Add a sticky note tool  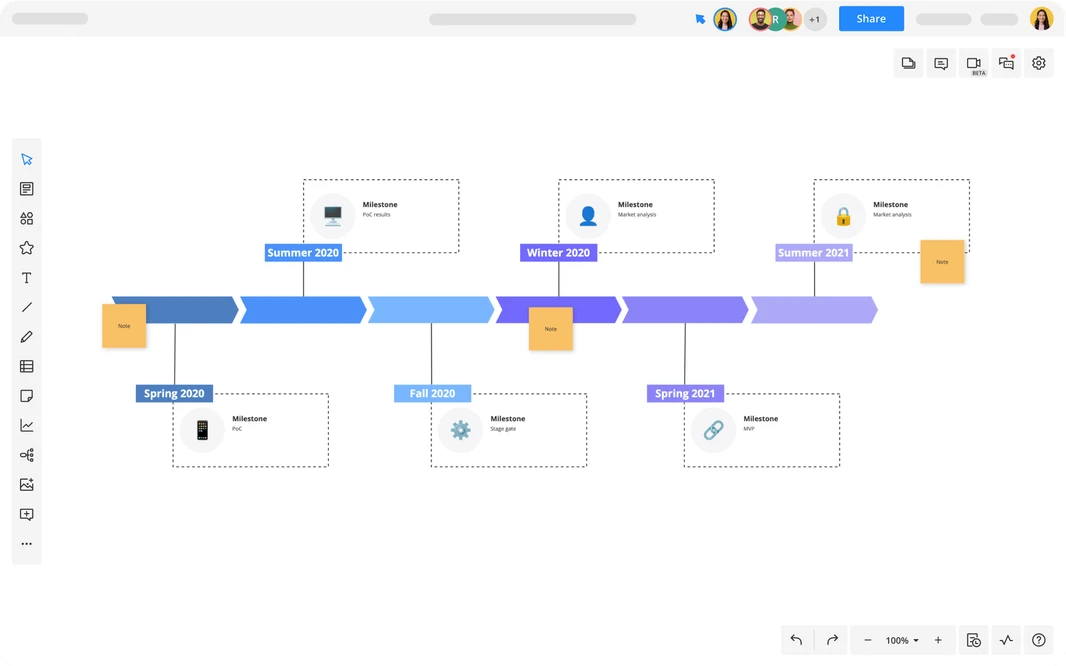[27, 396]
